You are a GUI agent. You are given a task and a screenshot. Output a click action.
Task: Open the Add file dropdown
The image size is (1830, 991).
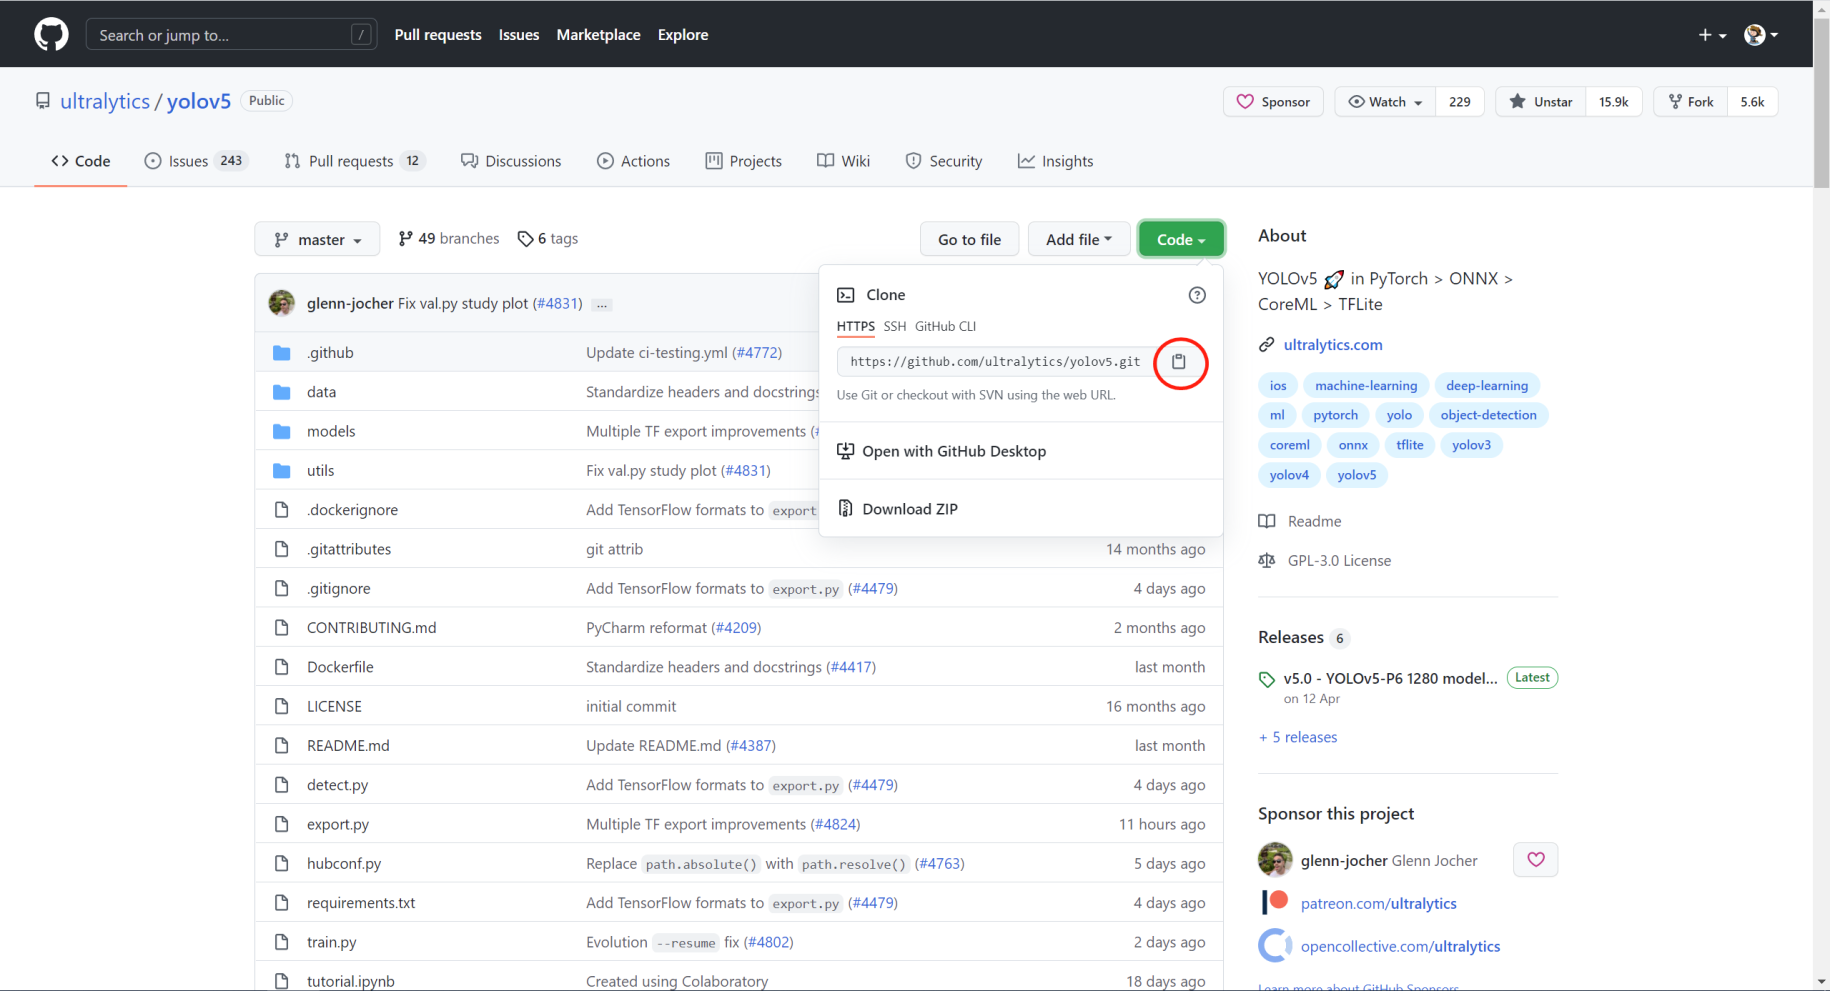[x=1079, y=240]
